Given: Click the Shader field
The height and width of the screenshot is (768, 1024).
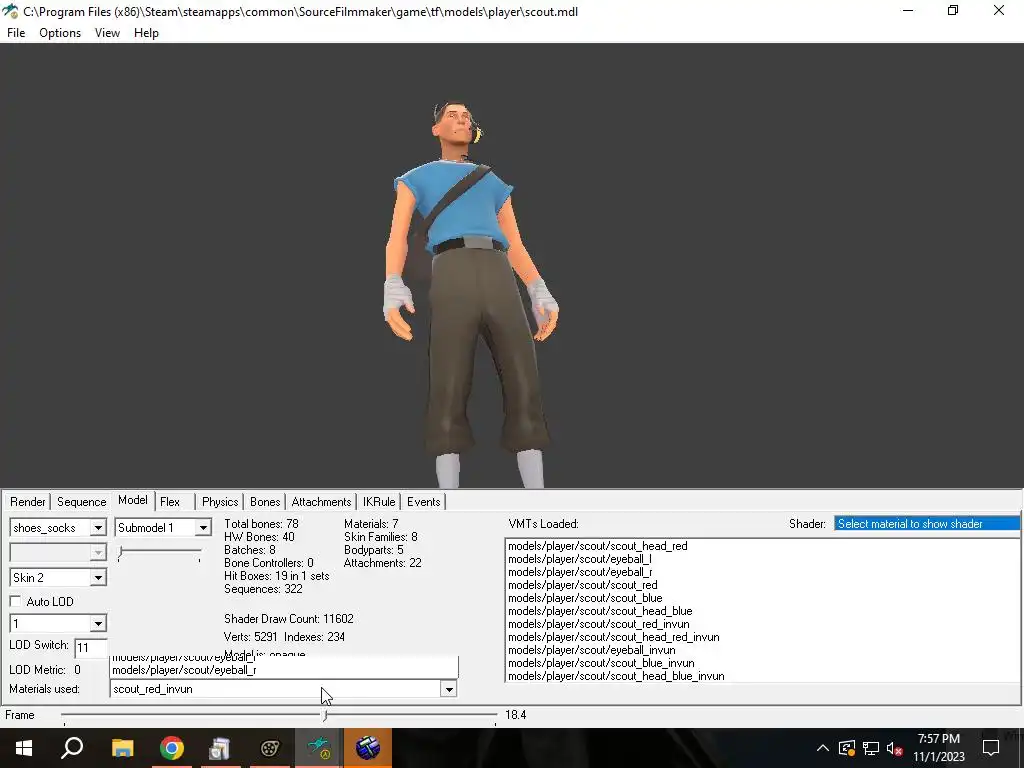Looking at the screenshot, I should (x=927, y=524).
